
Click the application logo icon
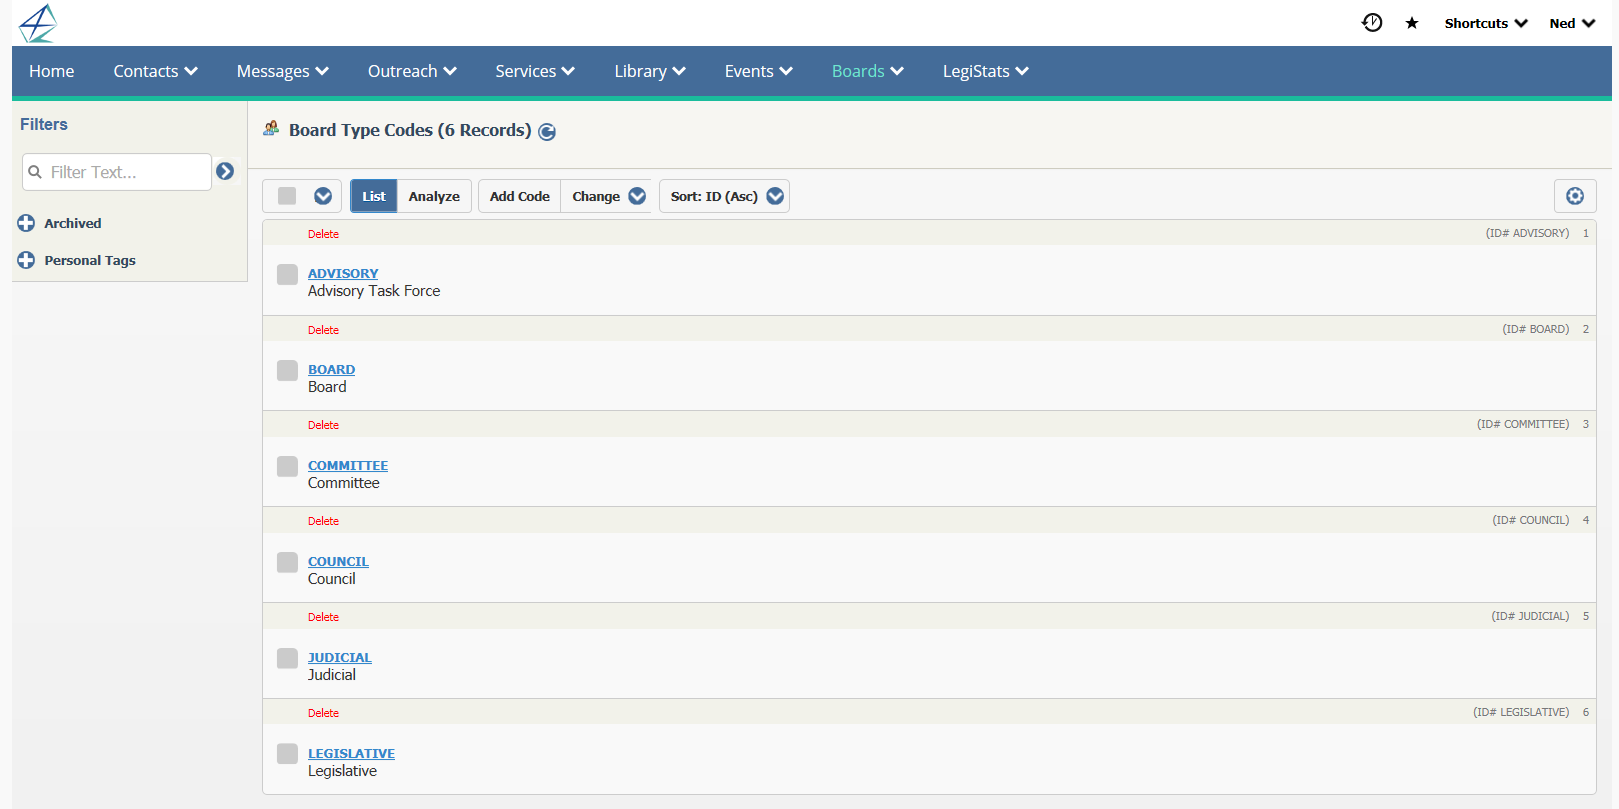(x=38, y=23)
